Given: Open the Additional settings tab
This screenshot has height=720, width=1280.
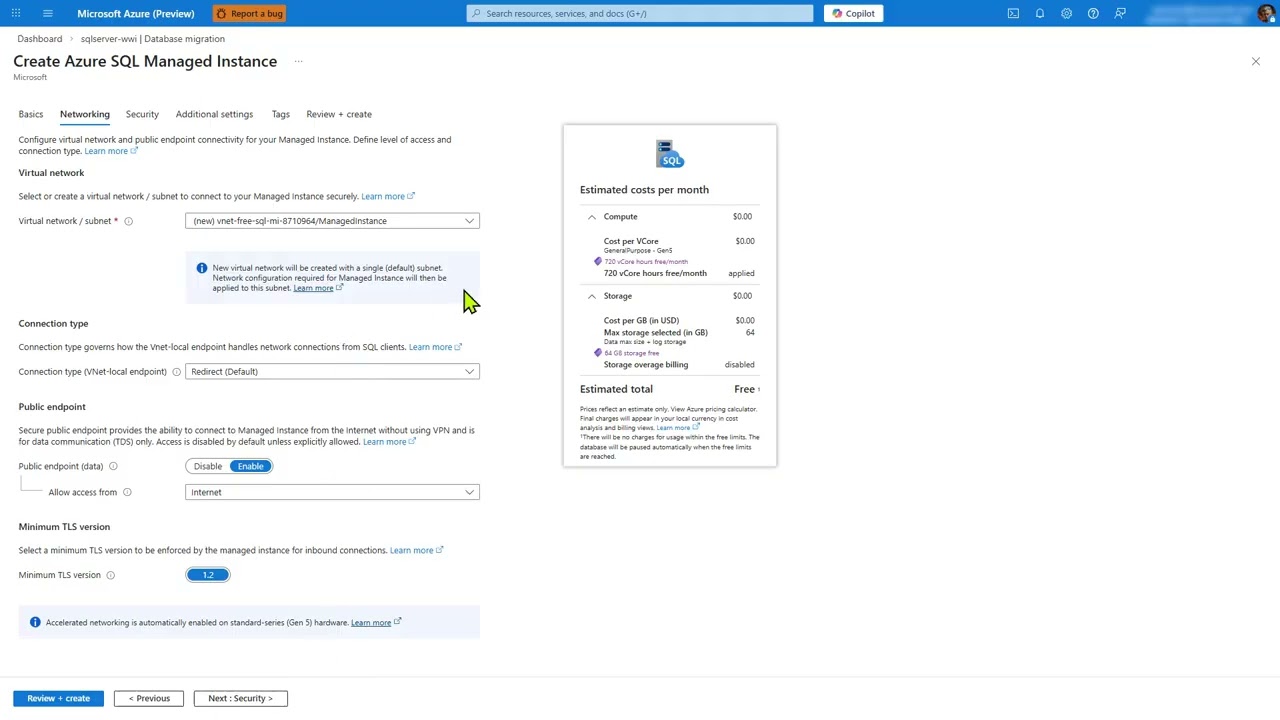Looking at the screenshot, I should click(x=214, y=114).
